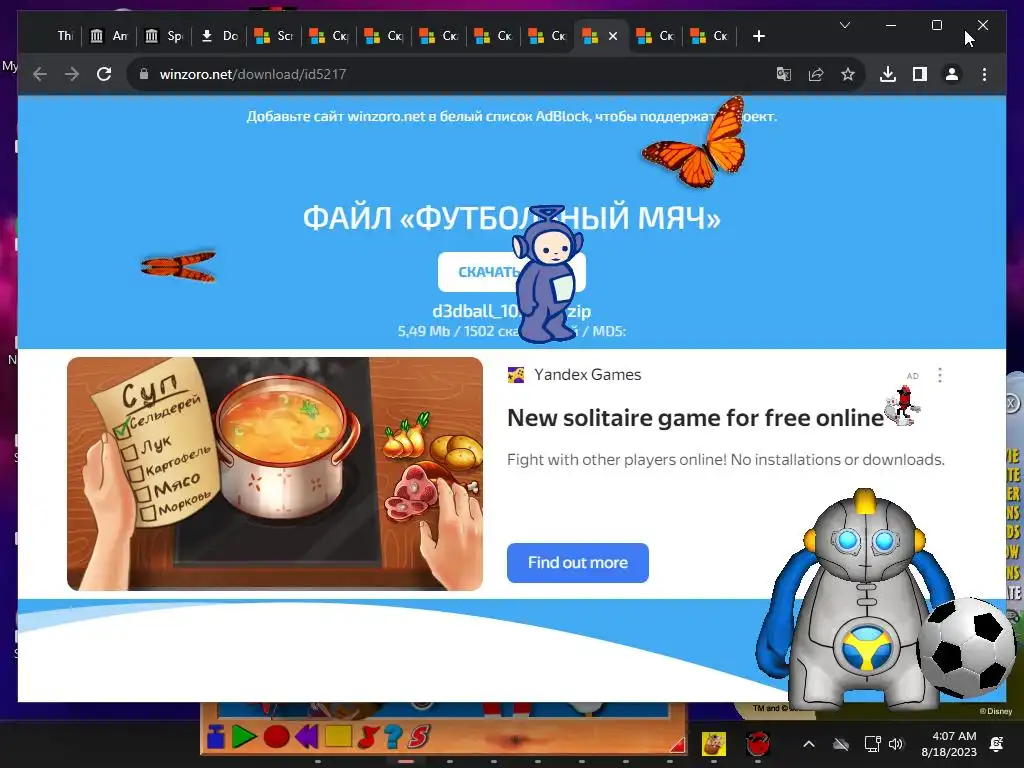1024x768 pixels.
Task: Click the small folded-wing butterfly at left
Action: [178, 266]
